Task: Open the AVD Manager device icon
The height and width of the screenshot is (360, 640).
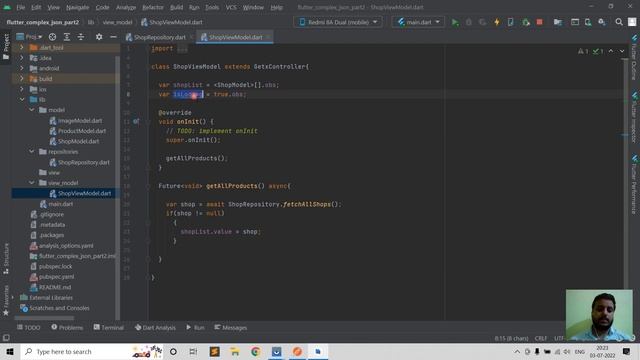Action: [x=588, y=22]
